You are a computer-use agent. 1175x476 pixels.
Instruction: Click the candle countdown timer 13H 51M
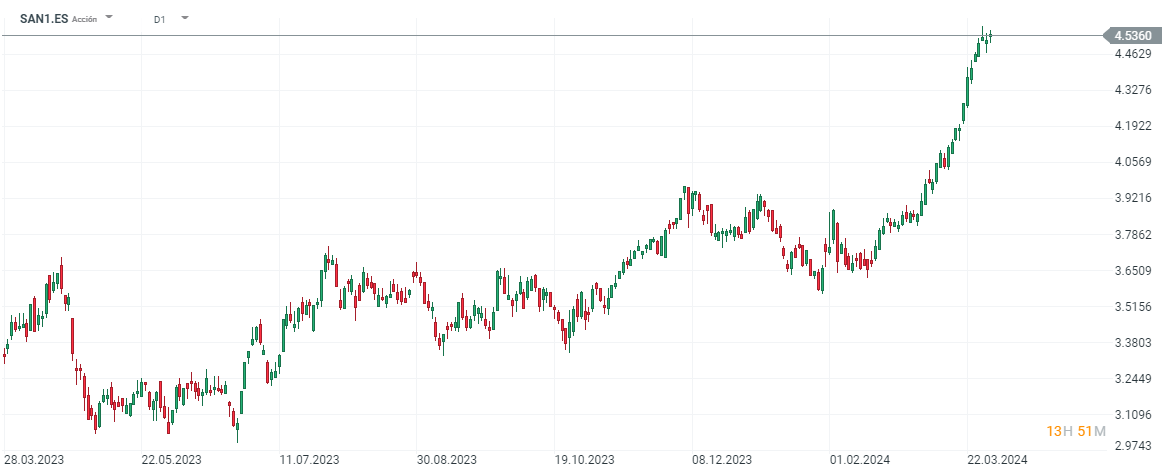[x=1076, y=431]
